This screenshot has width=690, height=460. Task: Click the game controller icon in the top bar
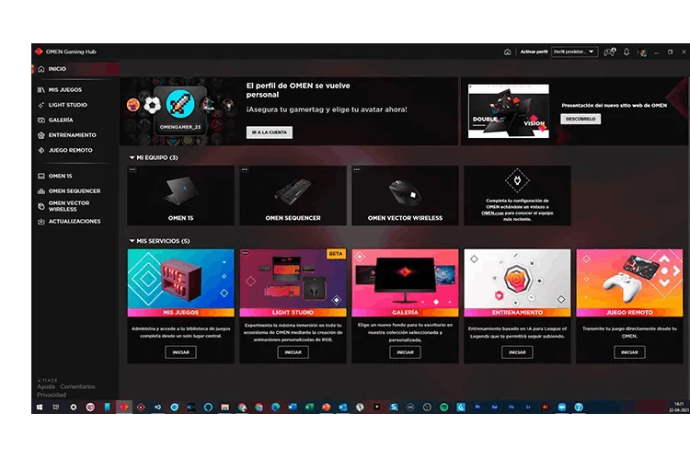point(609,52)
